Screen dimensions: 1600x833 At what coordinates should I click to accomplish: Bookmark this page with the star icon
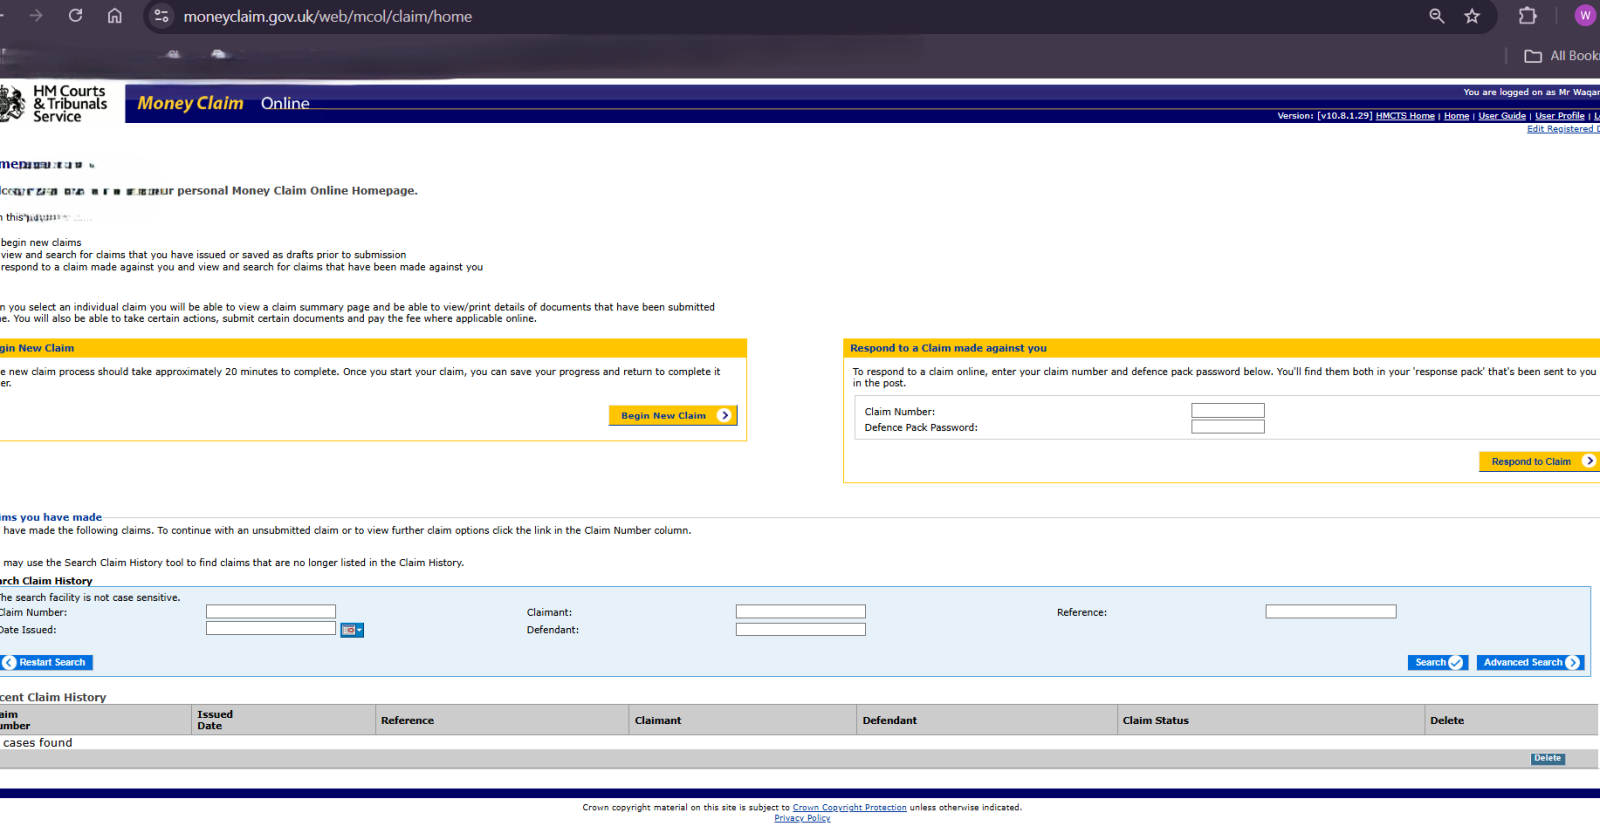pos(1472,16)
